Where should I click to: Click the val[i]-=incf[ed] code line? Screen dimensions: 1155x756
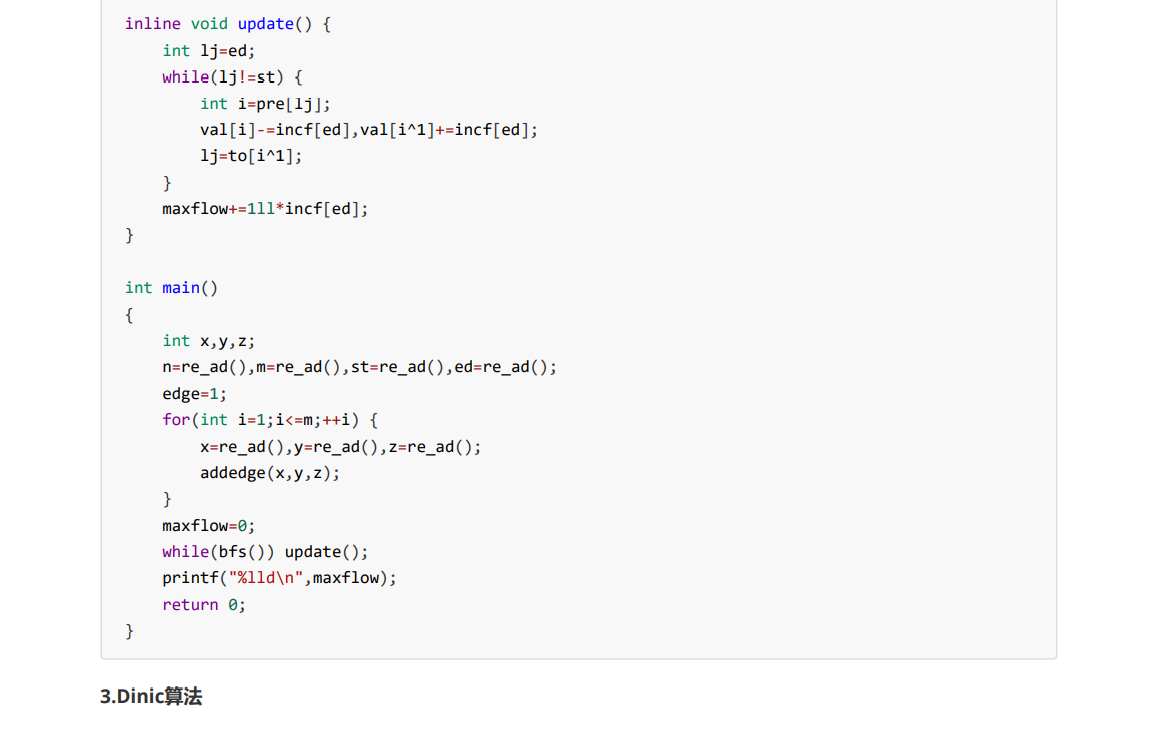[369, 130]
